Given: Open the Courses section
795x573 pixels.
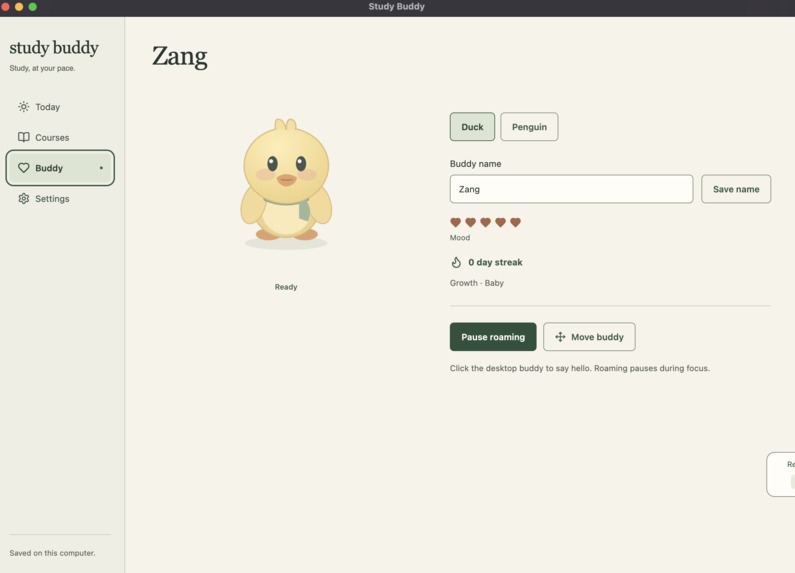Looking at the screenshot, I should click(60, 137).
